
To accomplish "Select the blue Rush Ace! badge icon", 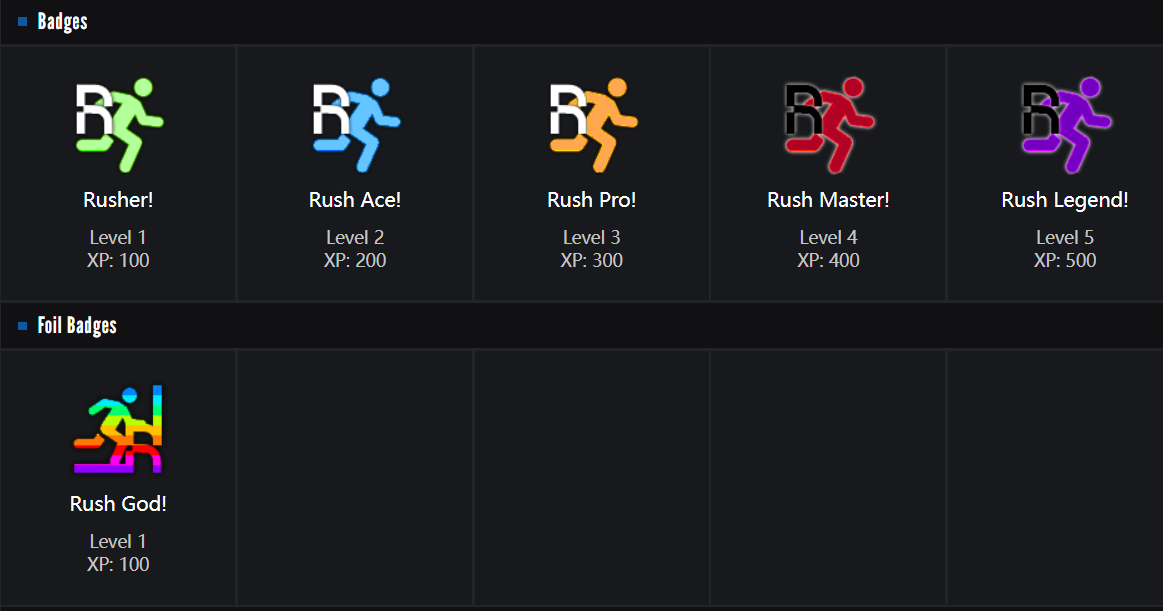I will 356,125.
